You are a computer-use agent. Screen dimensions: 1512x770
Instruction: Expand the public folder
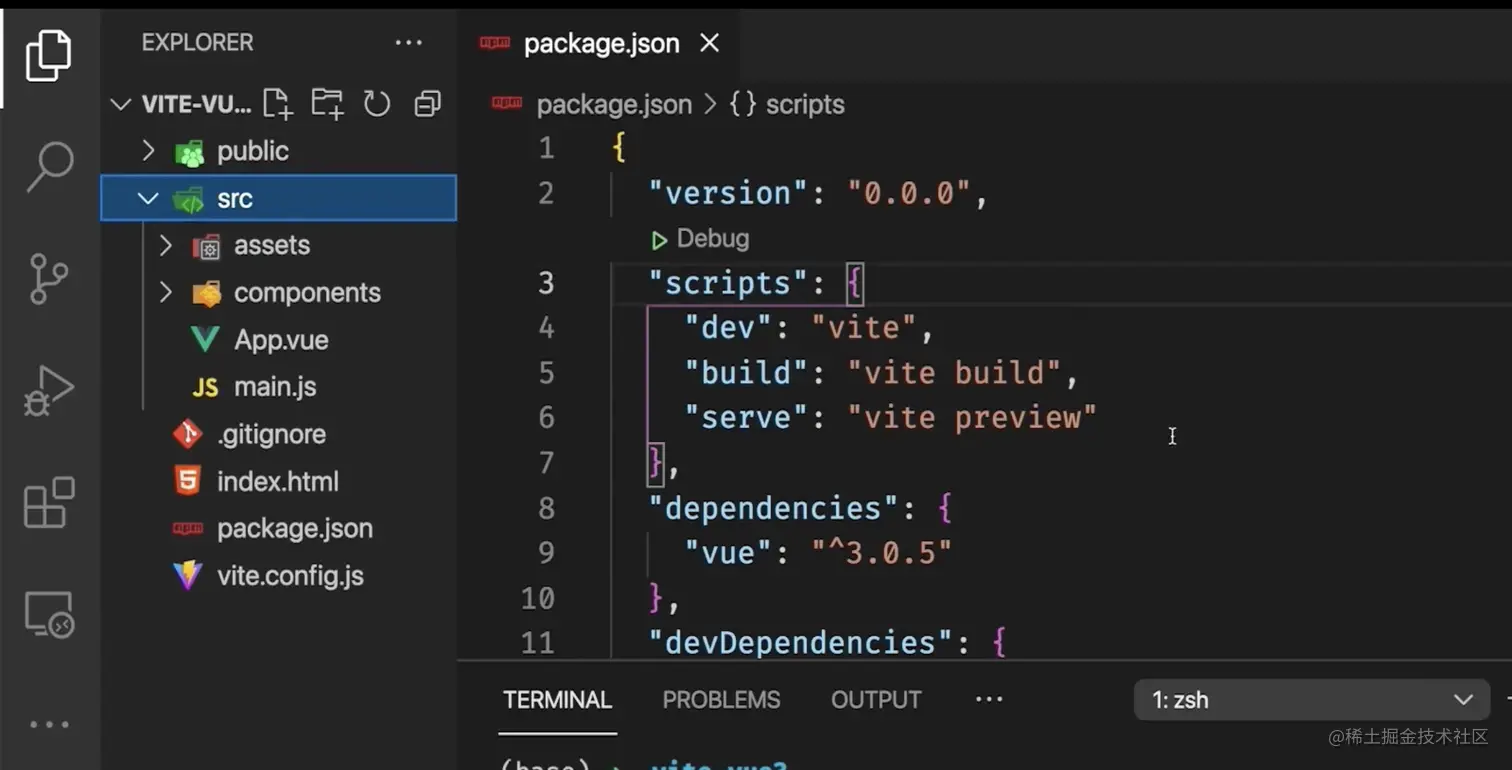tap(148, 151)
